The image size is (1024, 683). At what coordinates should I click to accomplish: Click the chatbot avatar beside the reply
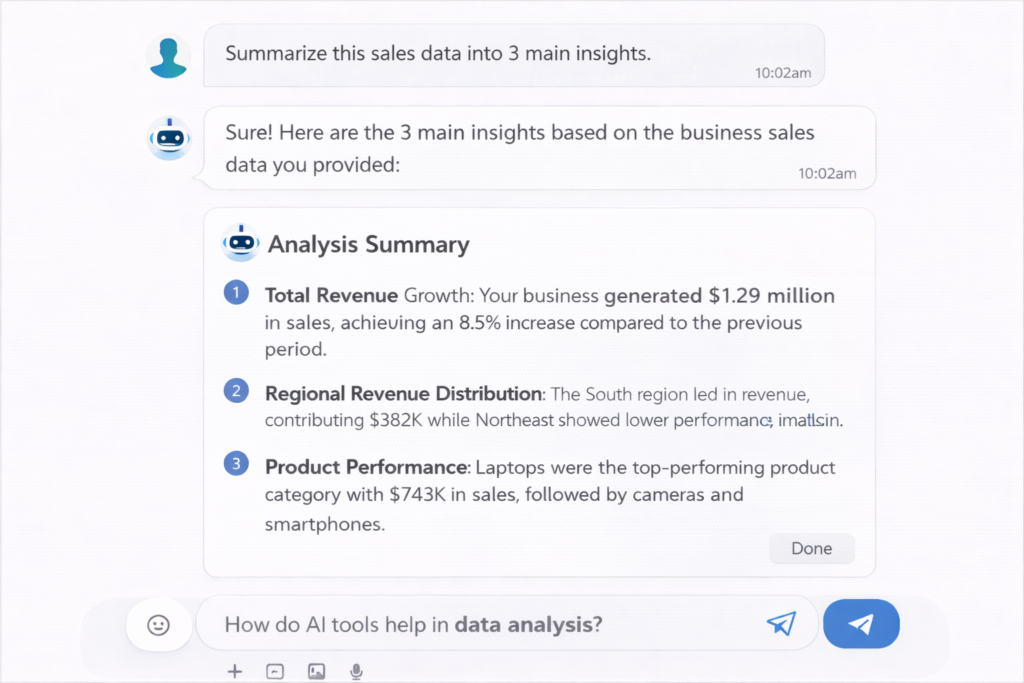tap(169, 138)
